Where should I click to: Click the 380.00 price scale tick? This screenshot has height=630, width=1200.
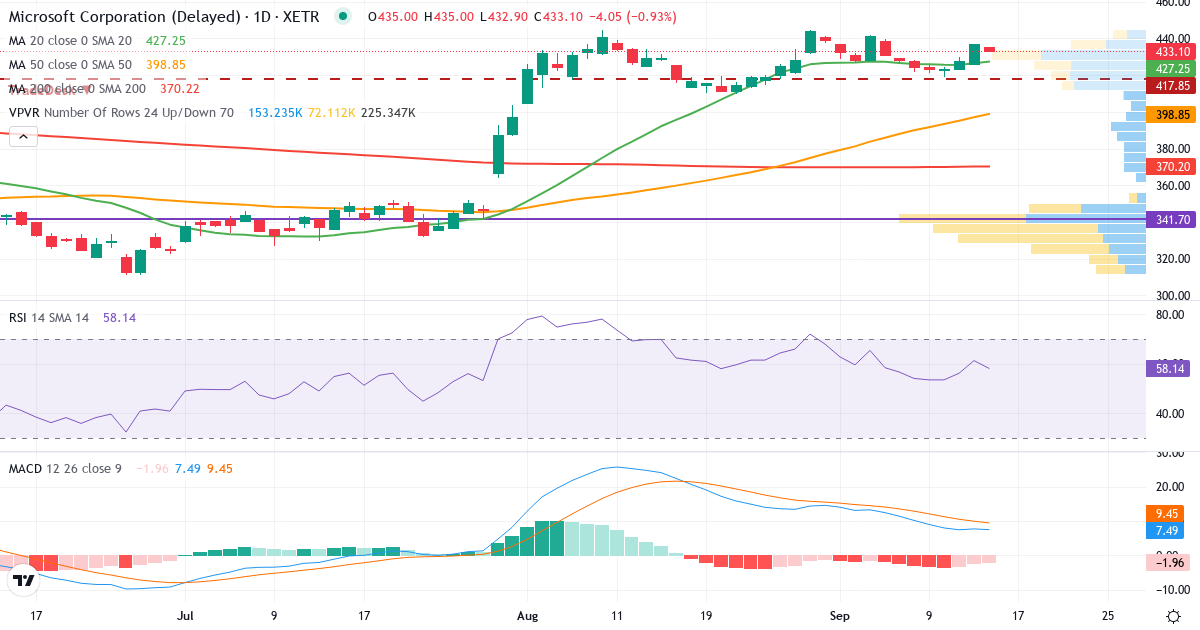pyautogui.click(x=1172, y=149)
